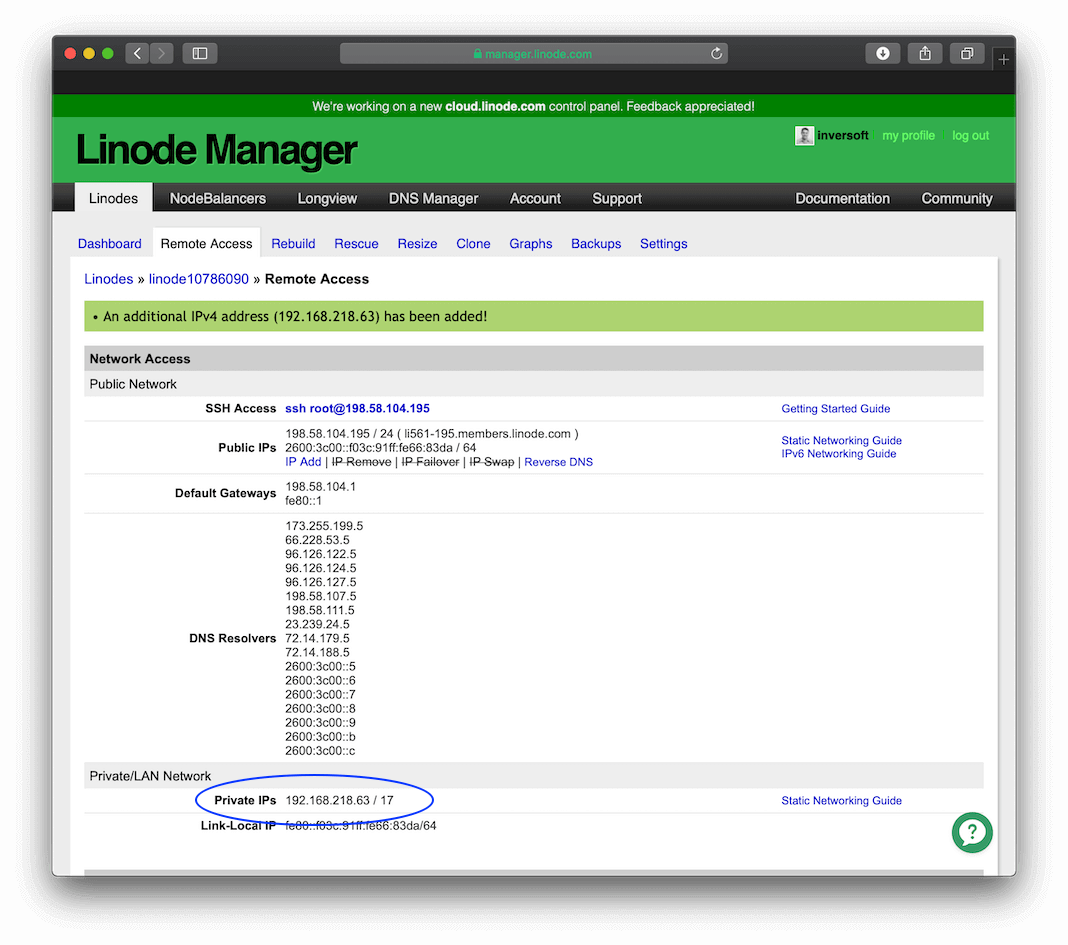
Task: Click the inversoft username
Action: [843, 136]
